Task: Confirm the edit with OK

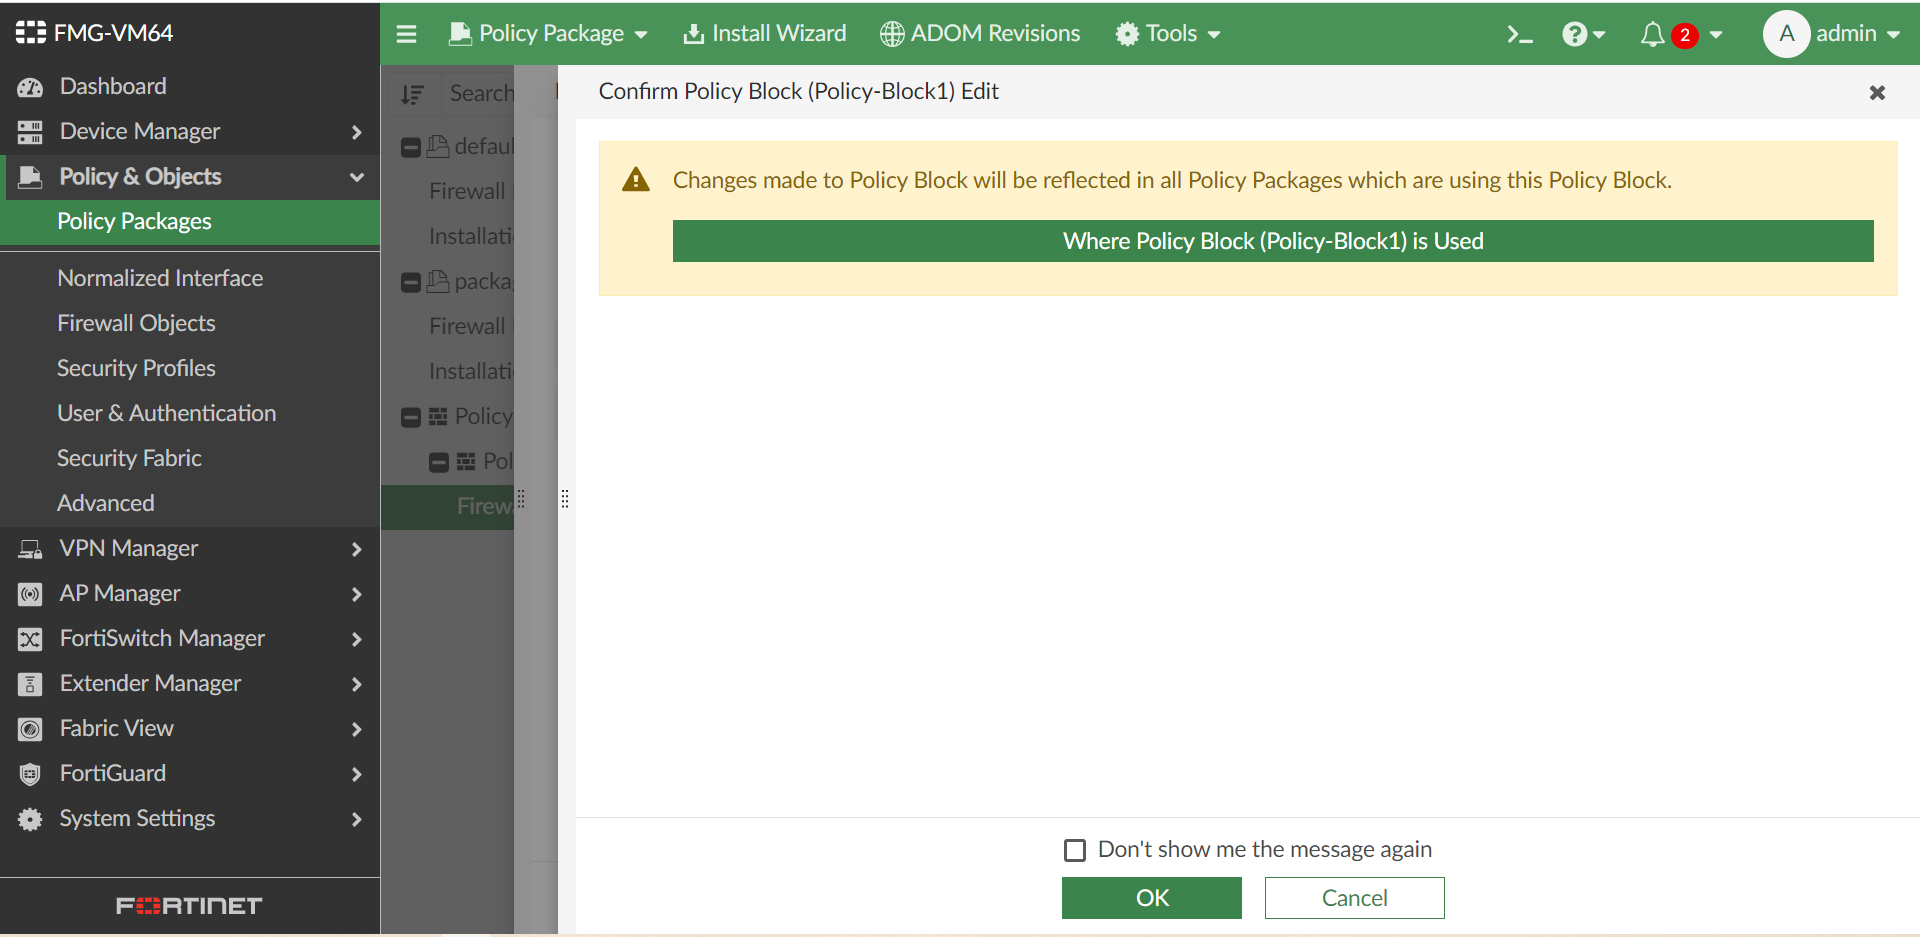Action: (x=1151, y=897)
